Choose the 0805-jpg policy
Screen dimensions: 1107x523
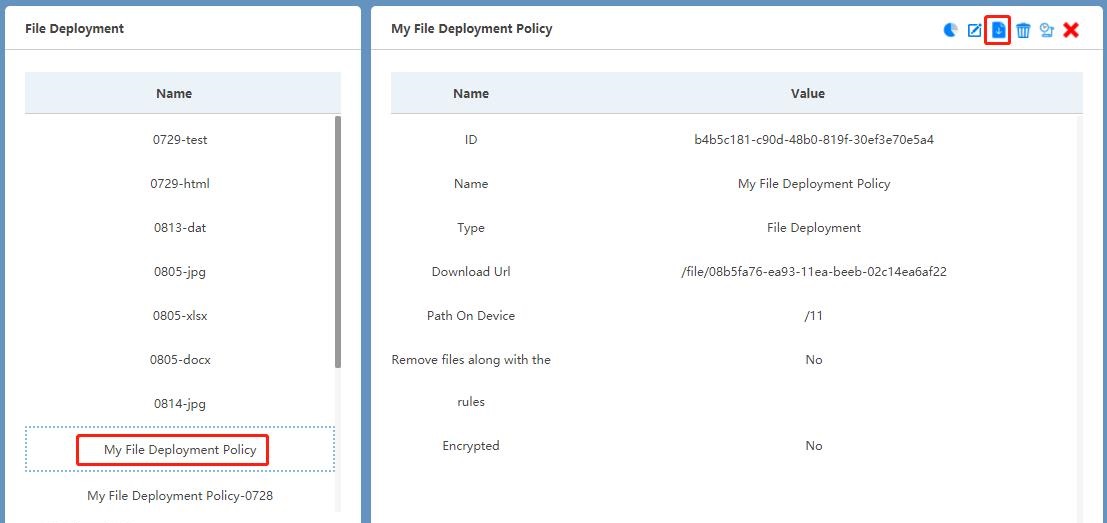tap(180, 272)
